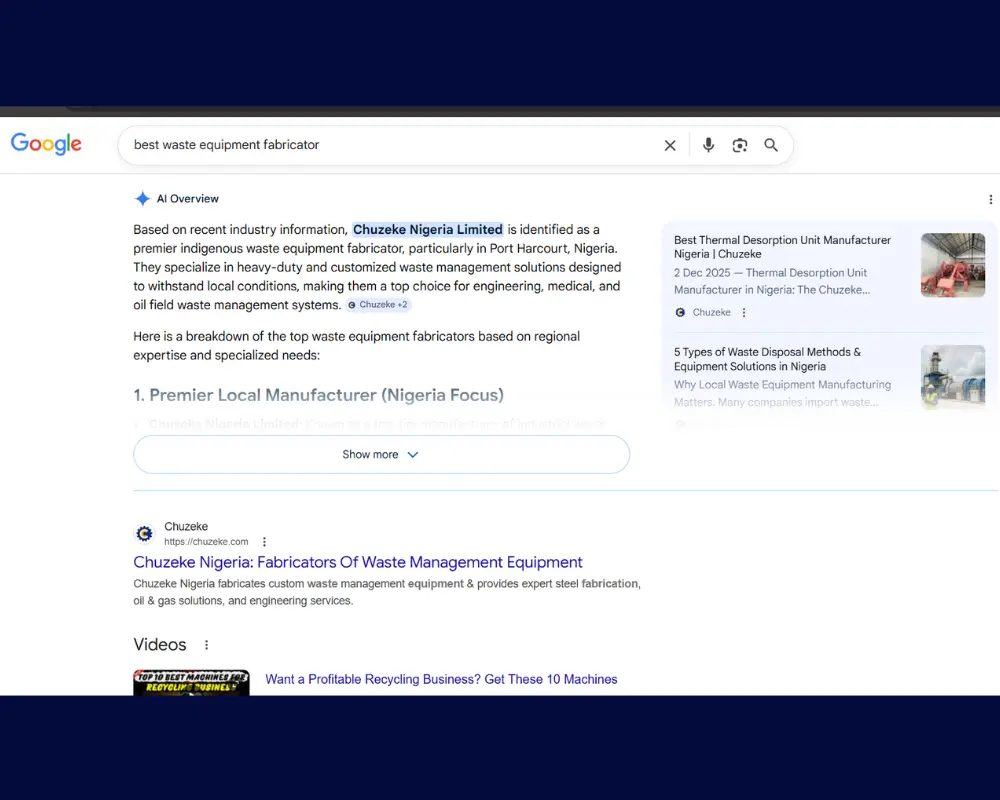The image size is (1000, 800).
Task: Click thermal desorption unit thumbnail image
Action: [953, 265]
